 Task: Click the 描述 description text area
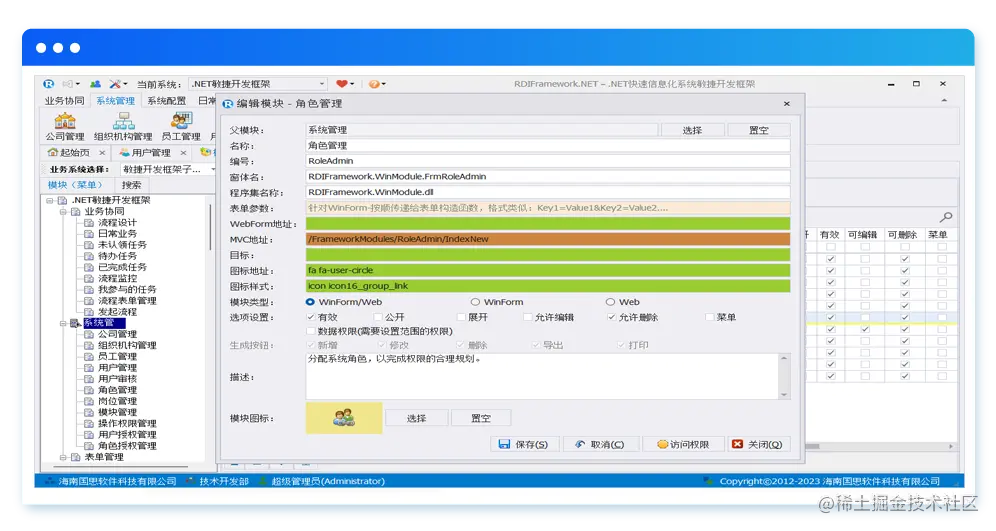(542, 376)
